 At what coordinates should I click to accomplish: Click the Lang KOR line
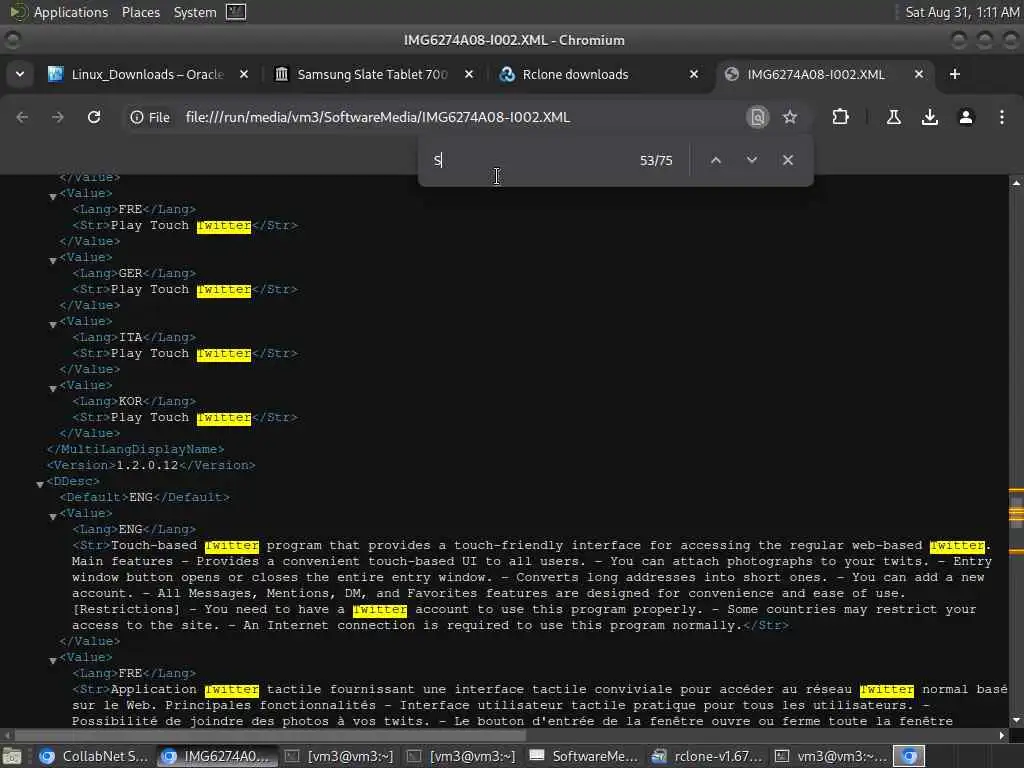click(x=134, y=401)
